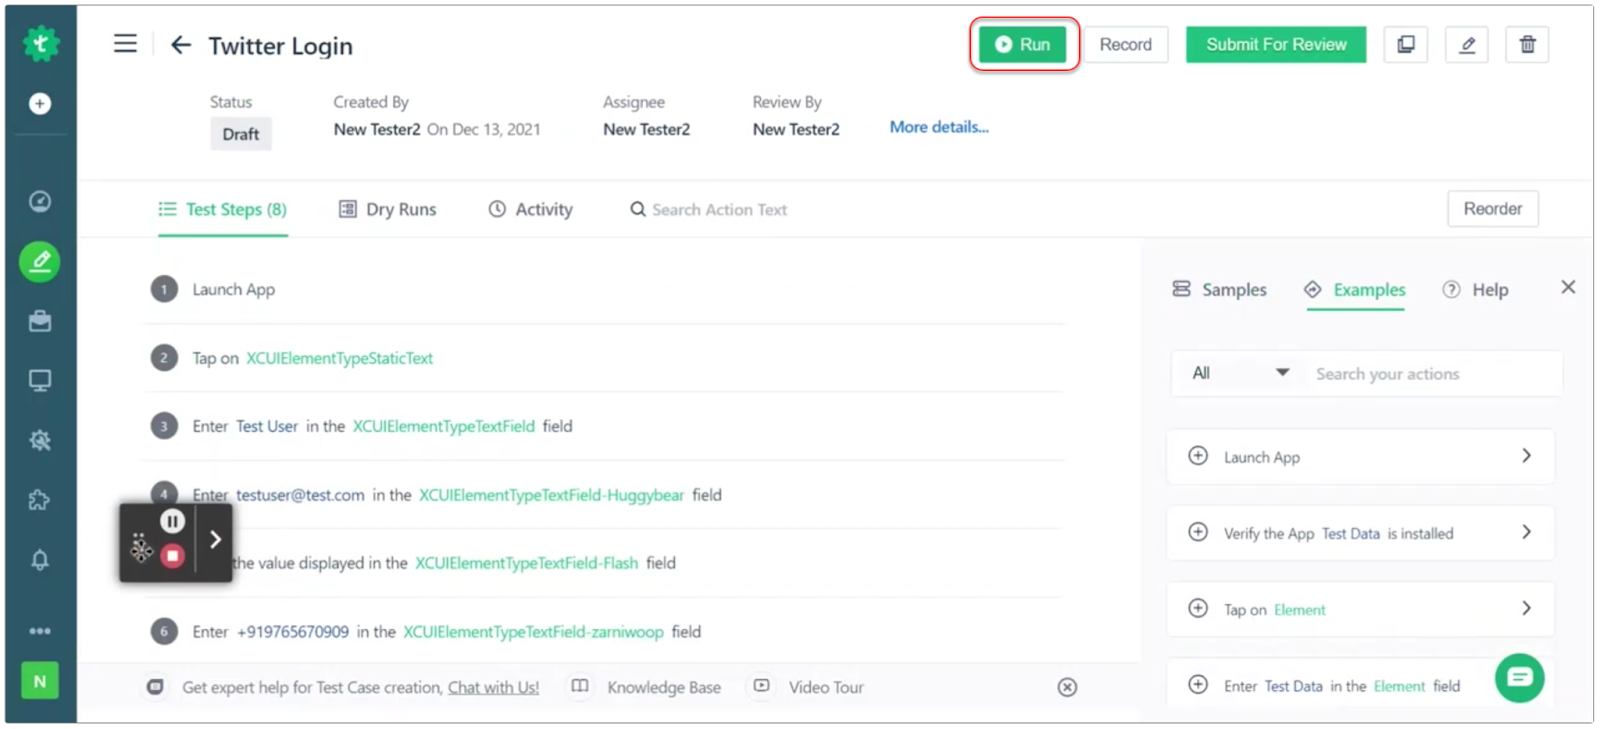Viewport: 1600px width, 729px height.
Task: Click the plus create icon in sidebar
Action: coord(40,103)
